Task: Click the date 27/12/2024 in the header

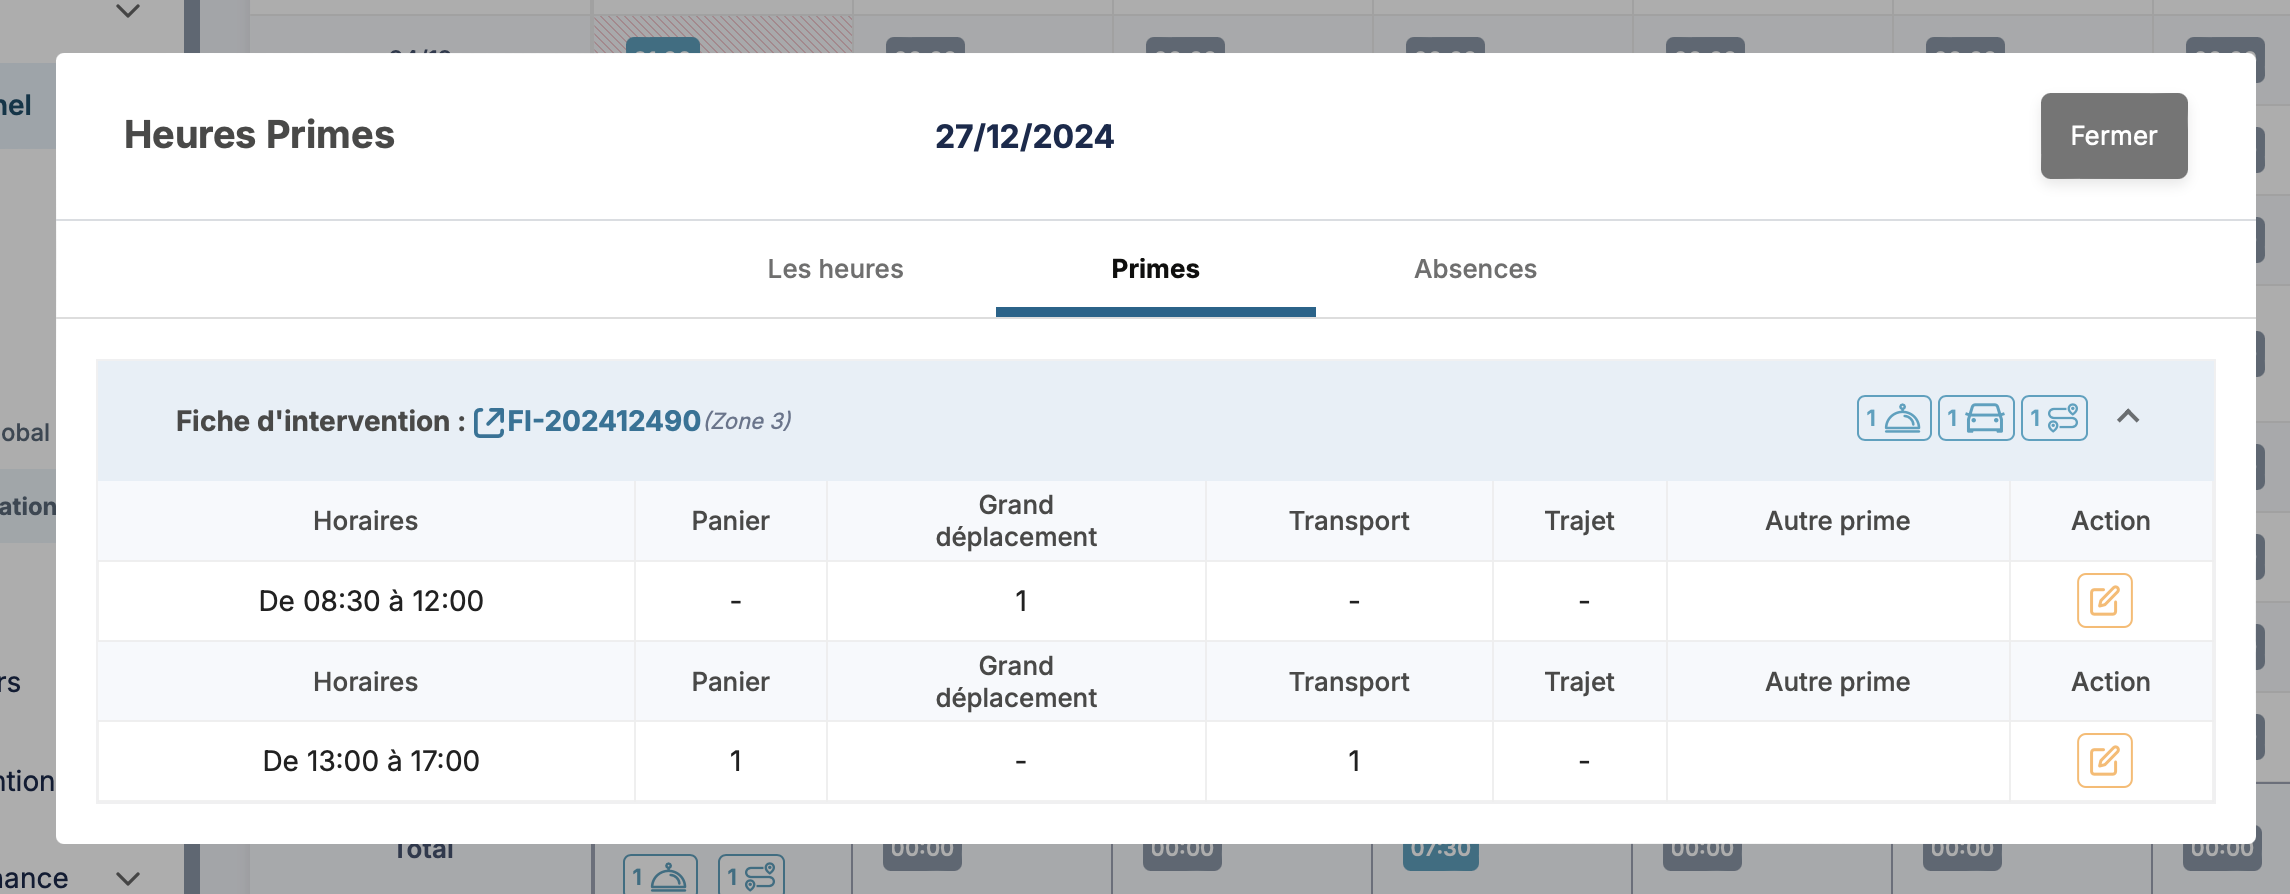Action: tap(1024, 136)
